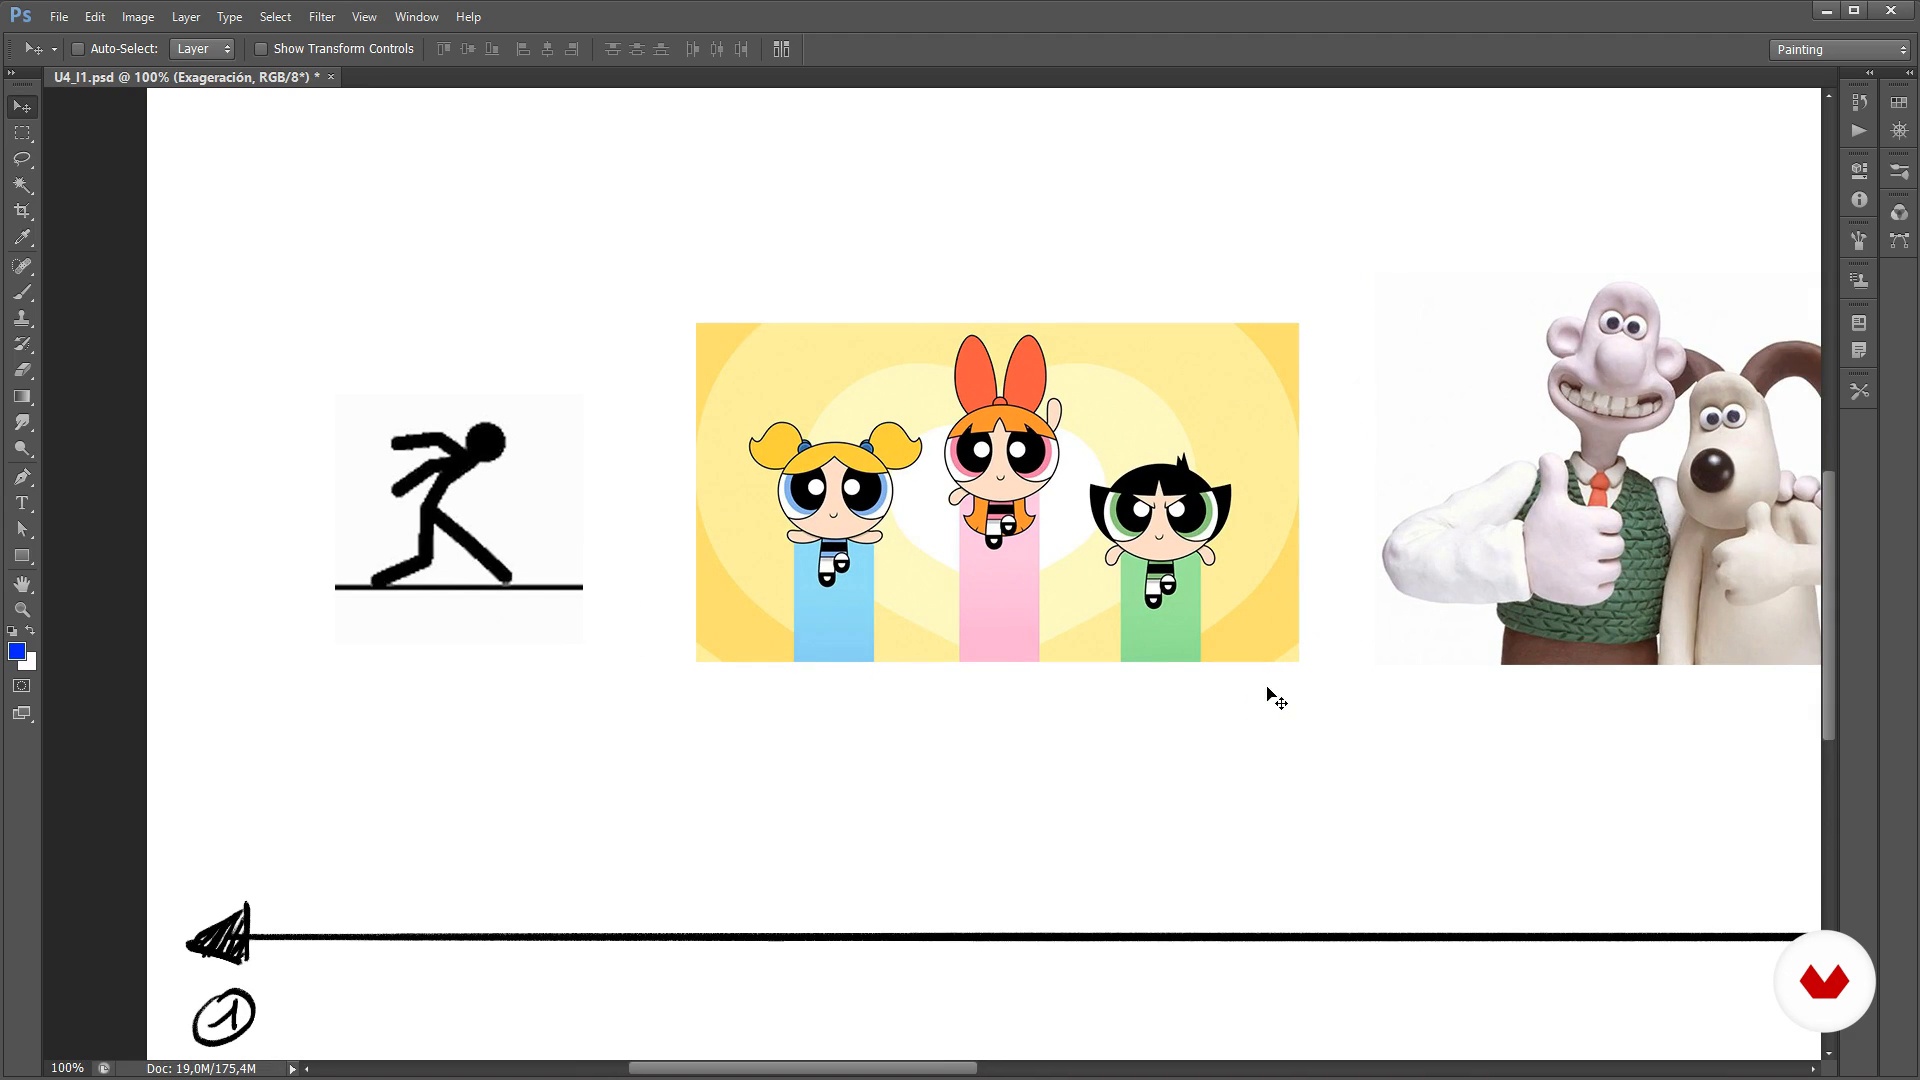Select the Eraser tool
The height and width of the screenshot is (1080, 1920).
coord(22,370)
